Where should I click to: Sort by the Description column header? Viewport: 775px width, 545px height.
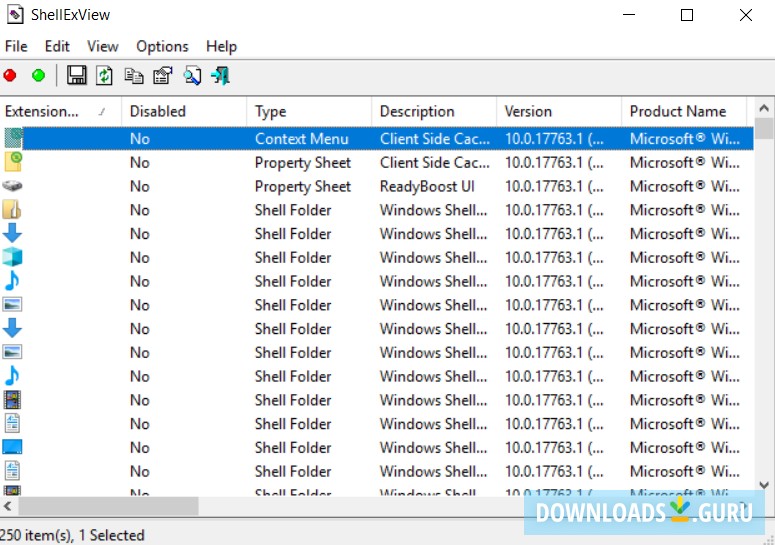coord(434,112)
